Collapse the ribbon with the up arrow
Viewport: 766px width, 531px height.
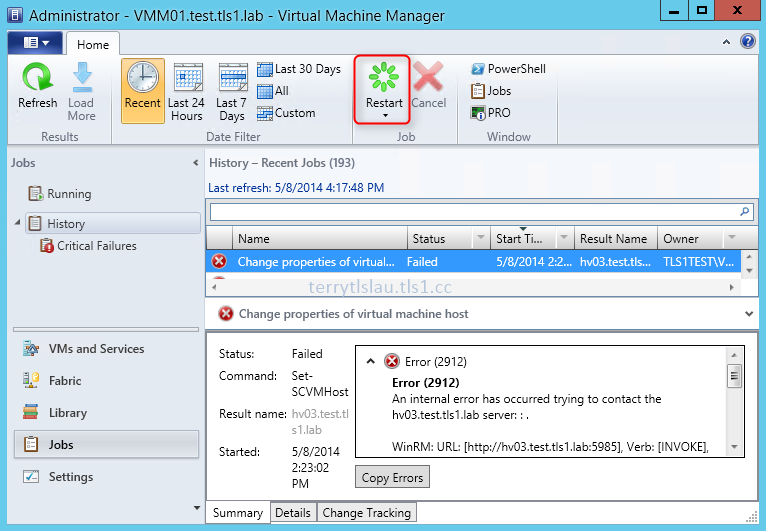(726, 42)
